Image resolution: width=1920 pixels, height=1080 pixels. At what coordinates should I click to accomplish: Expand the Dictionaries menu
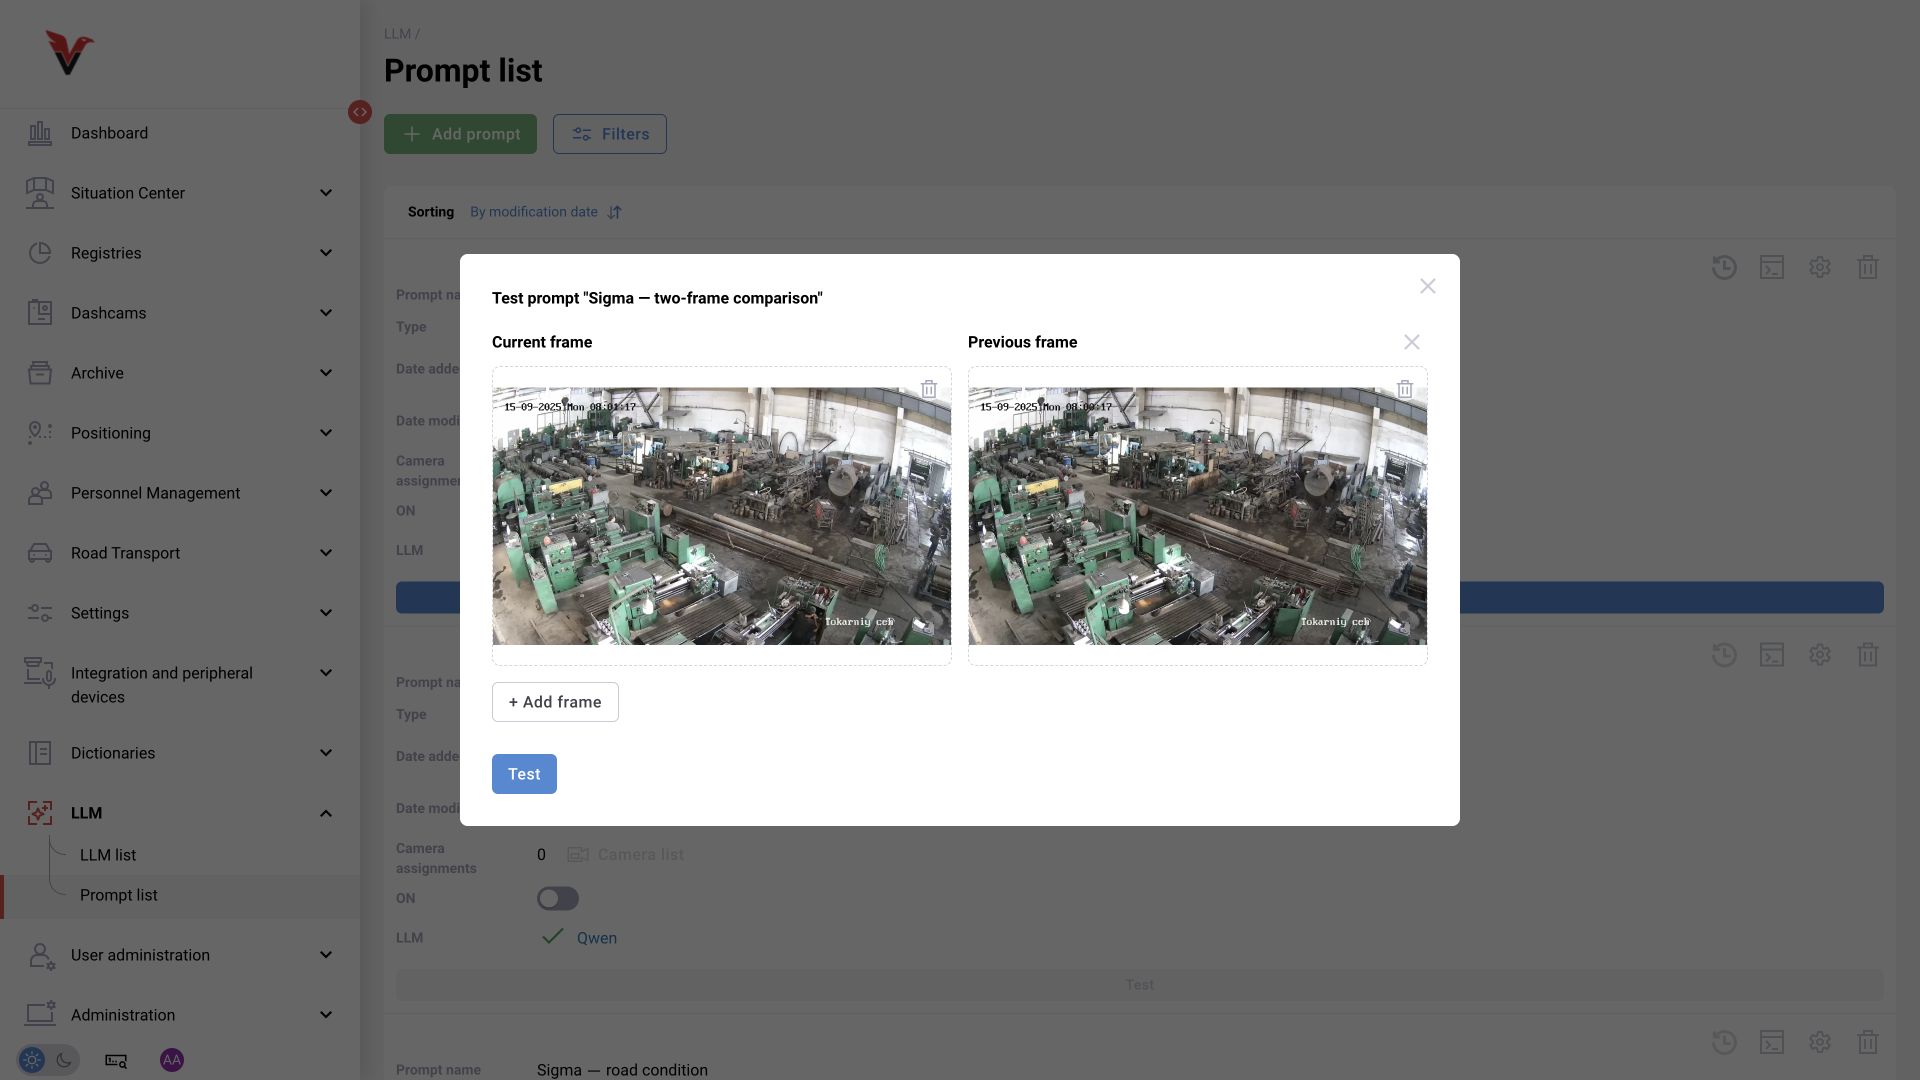coord(180,753)
